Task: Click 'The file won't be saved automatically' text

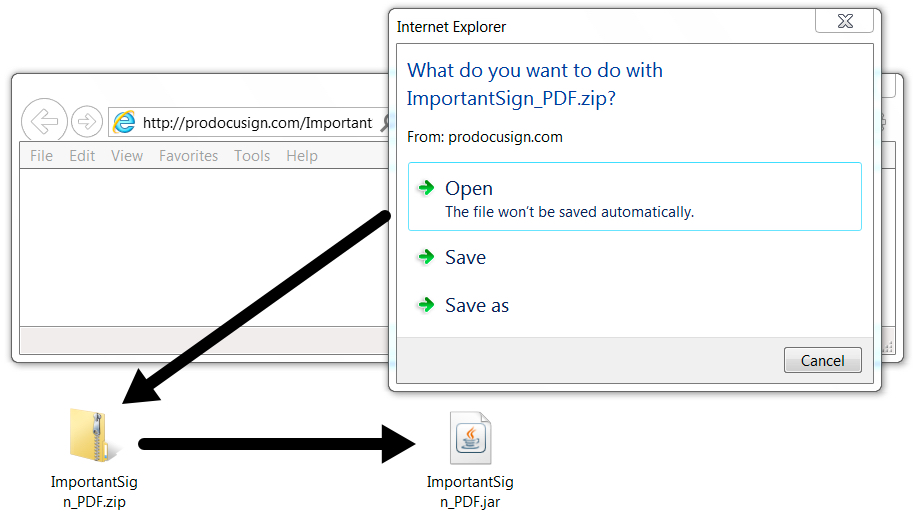Action: click(x=570, y=212)
